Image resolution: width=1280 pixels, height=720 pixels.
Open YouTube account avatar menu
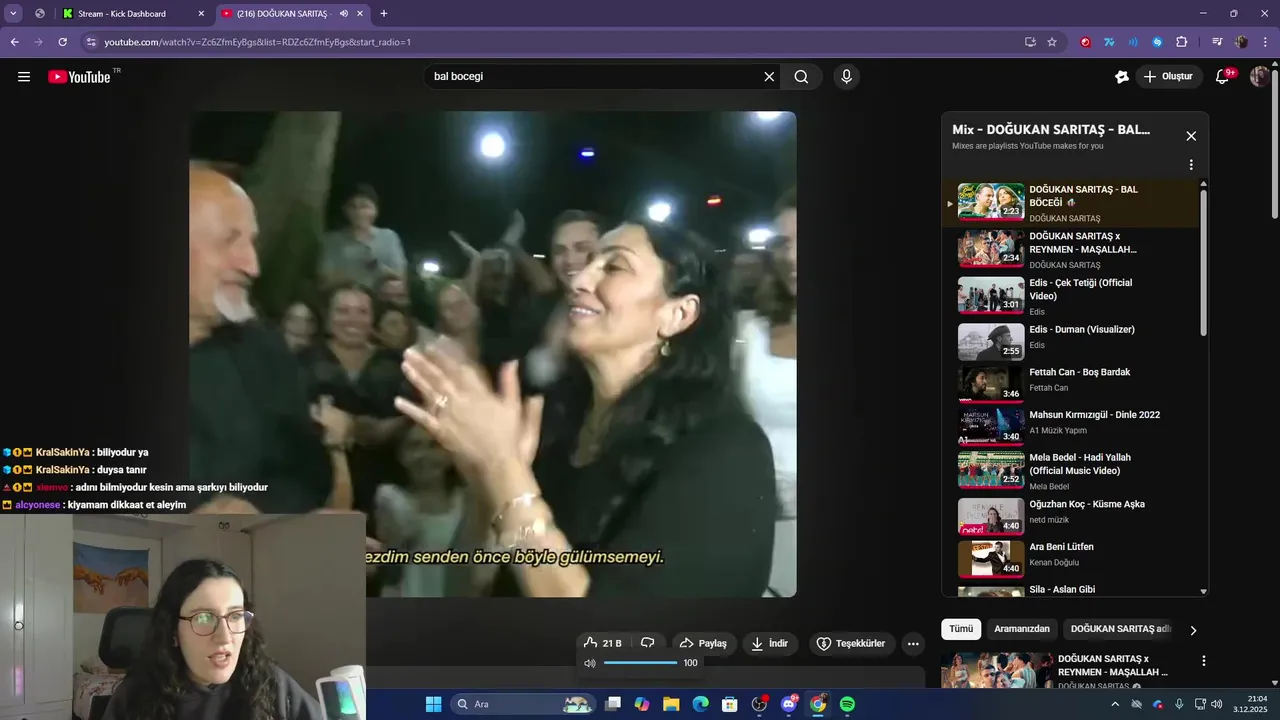(1260, 77)
